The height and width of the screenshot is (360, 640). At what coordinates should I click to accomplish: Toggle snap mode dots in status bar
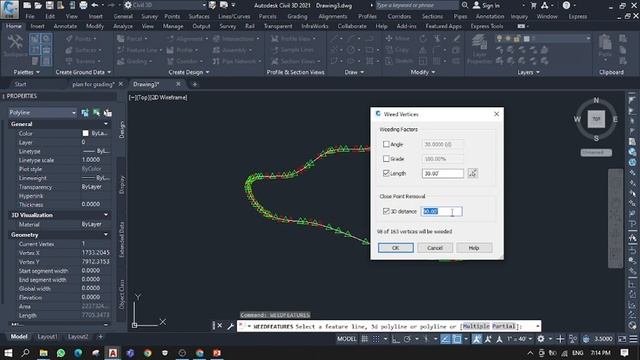(376, 339)
